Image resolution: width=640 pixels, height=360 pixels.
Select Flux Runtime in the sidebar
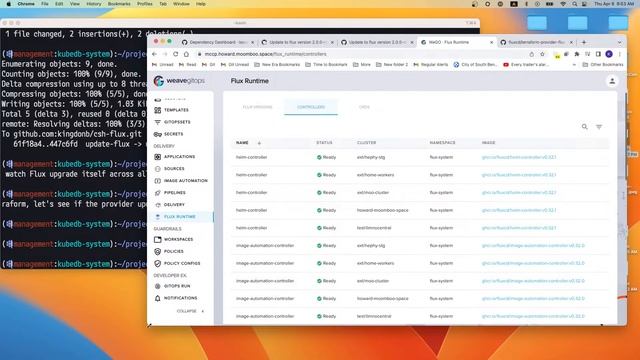coord(180,217)
